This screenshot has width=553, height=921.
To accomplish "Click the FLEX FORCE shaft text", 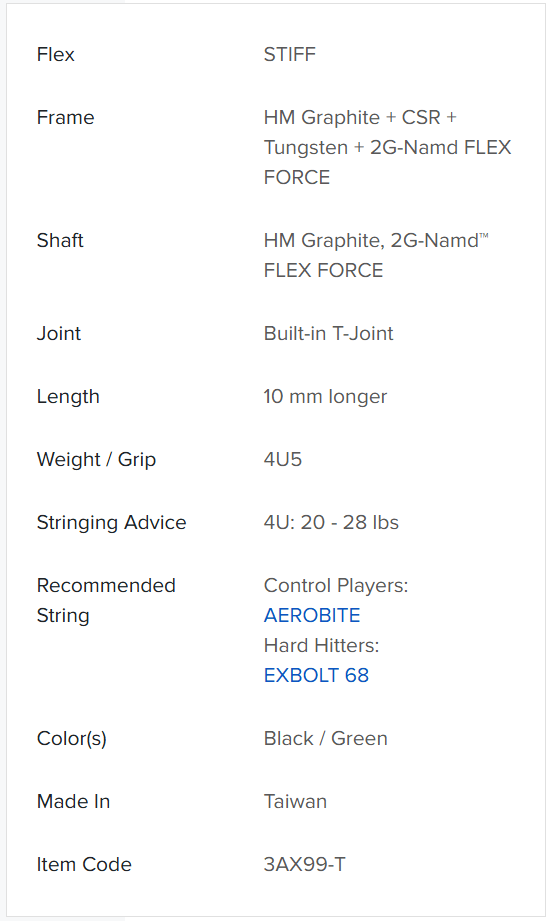I will coord(323,270).
